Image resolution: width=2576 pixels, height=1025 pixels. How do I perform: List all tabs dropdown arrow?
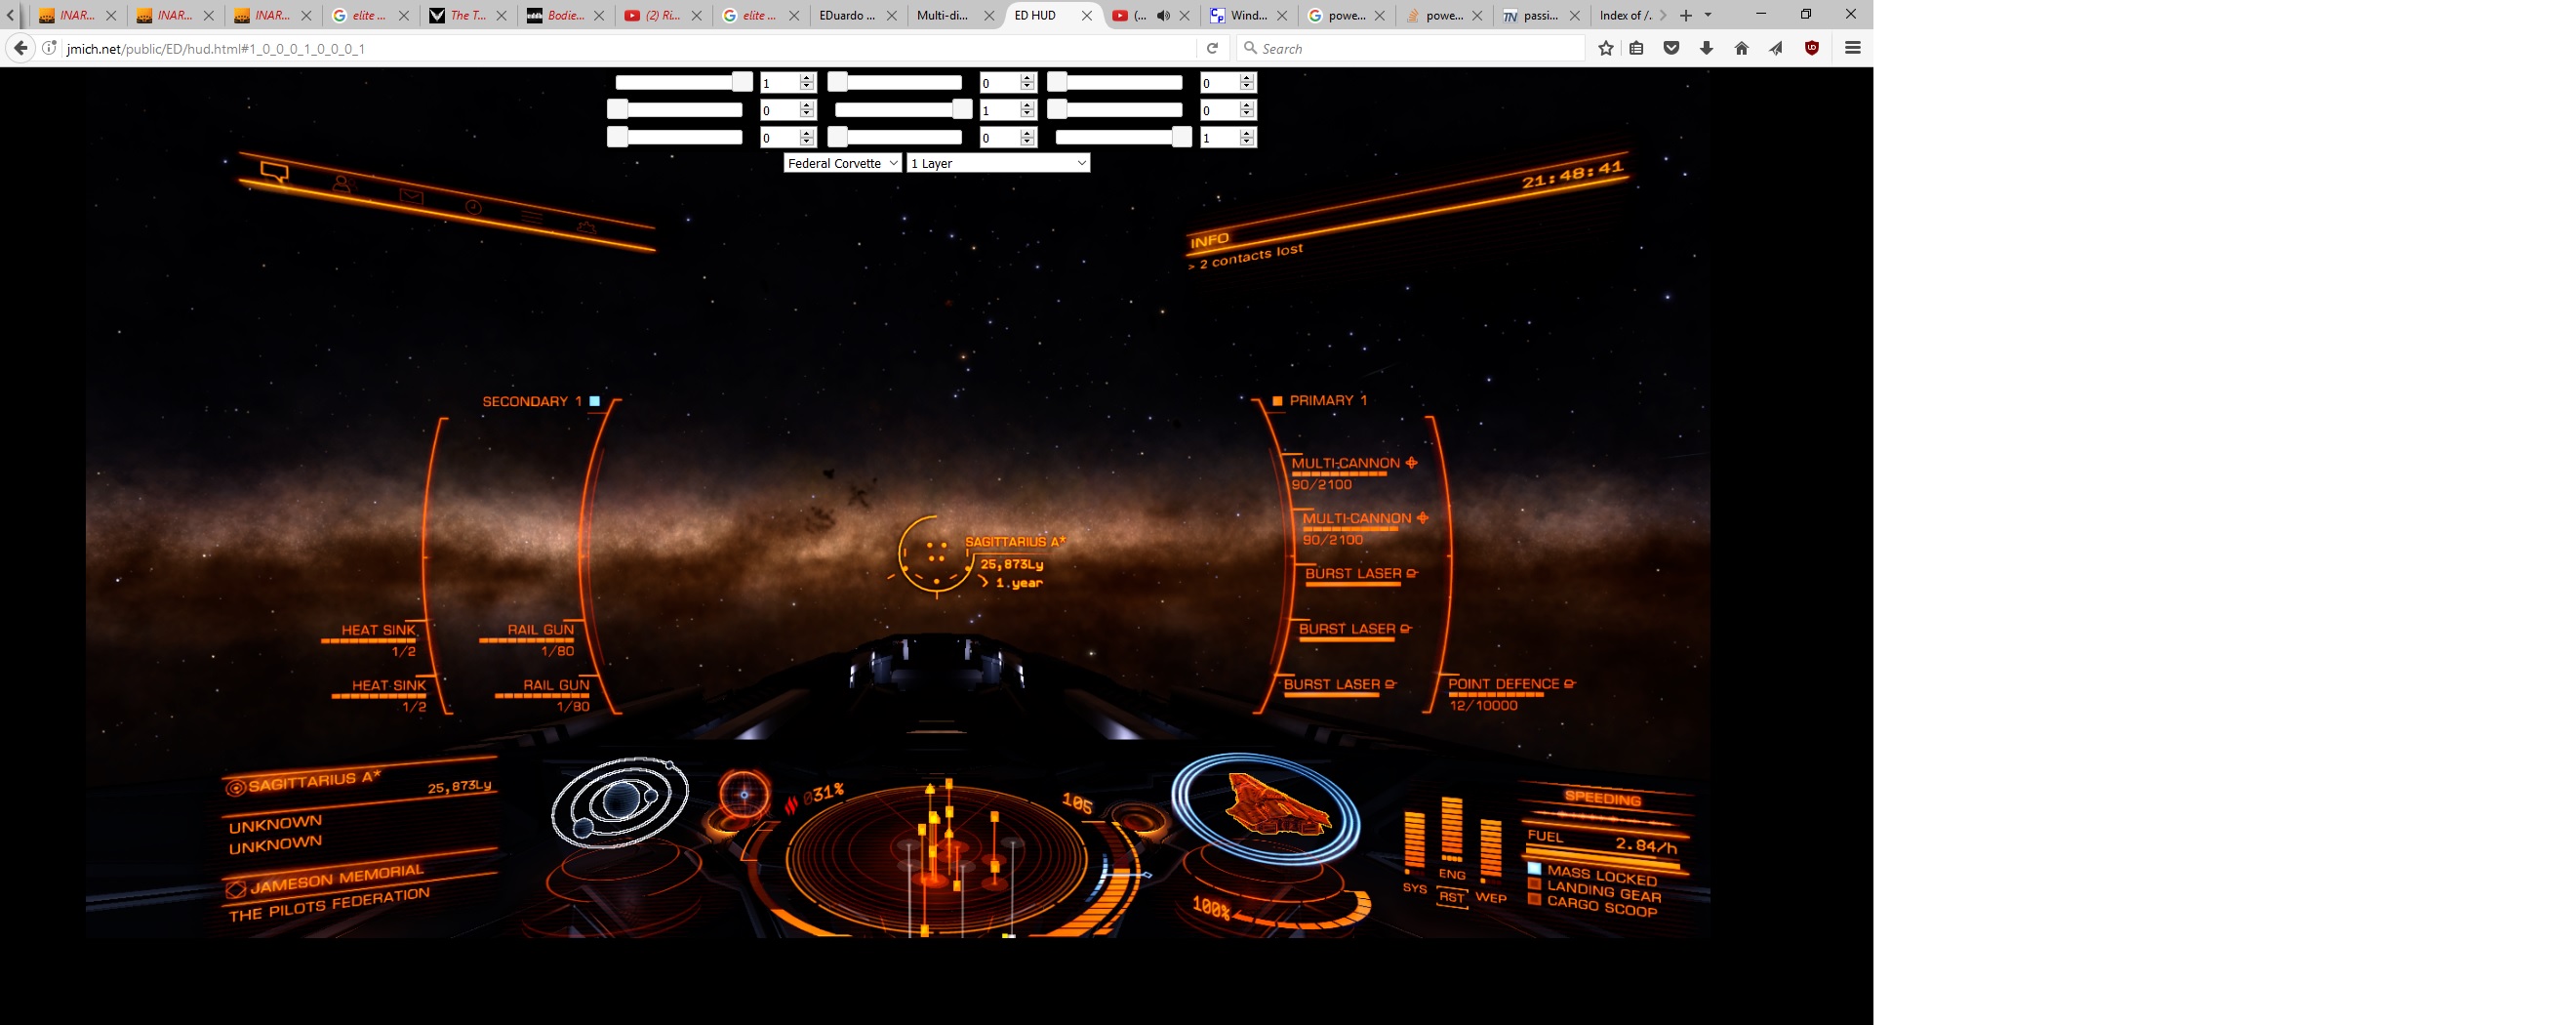1708,15
